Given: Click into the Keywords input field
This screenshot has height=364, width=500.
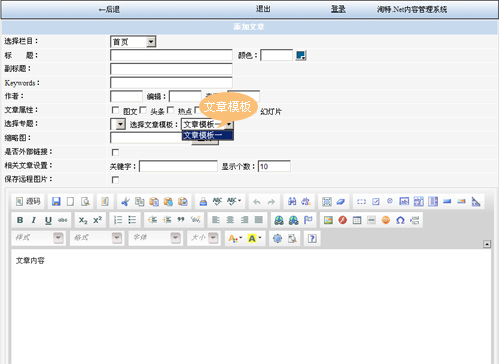Looking at the screenshot, I should tap(171, 83).
